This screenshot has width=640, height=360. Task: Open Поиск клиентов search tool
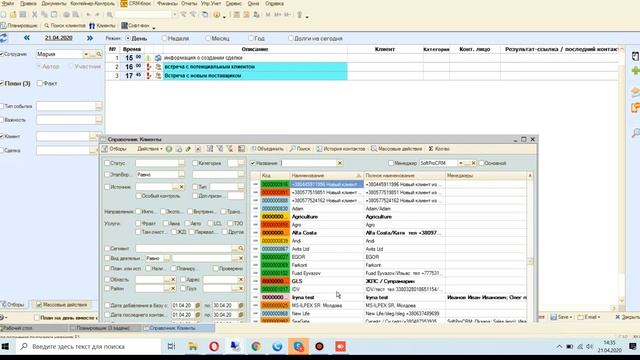click(65, 26)
